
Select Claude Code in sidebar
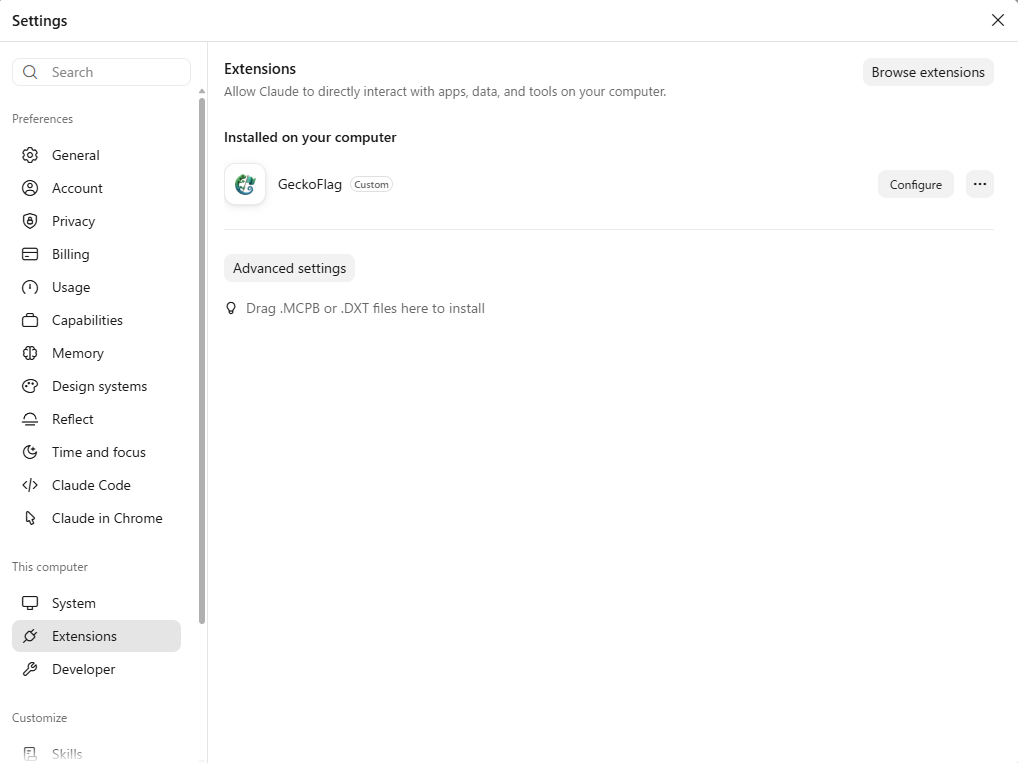[x=96, y=485]
